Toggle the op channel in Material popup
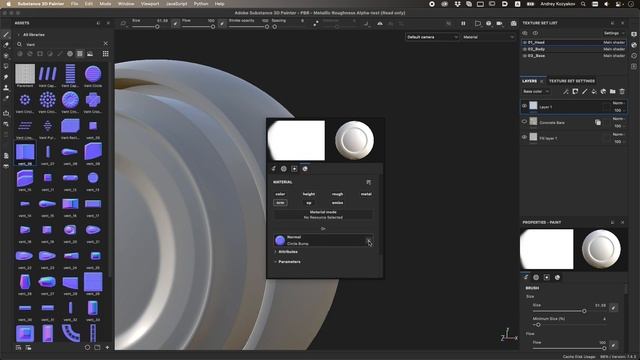 (309, 202)
